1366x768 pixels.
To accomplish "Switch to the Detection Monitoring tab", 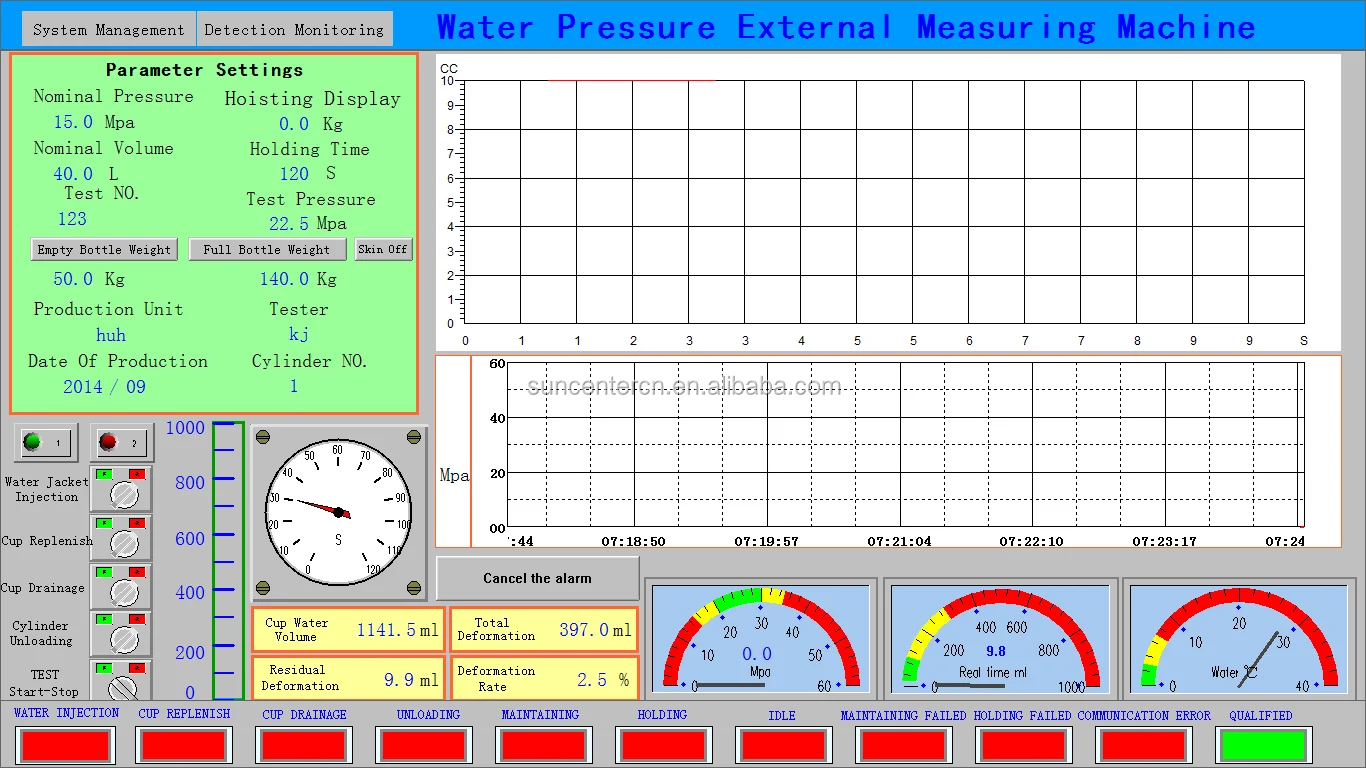I will pyautogui.click(x=294, y=30).
